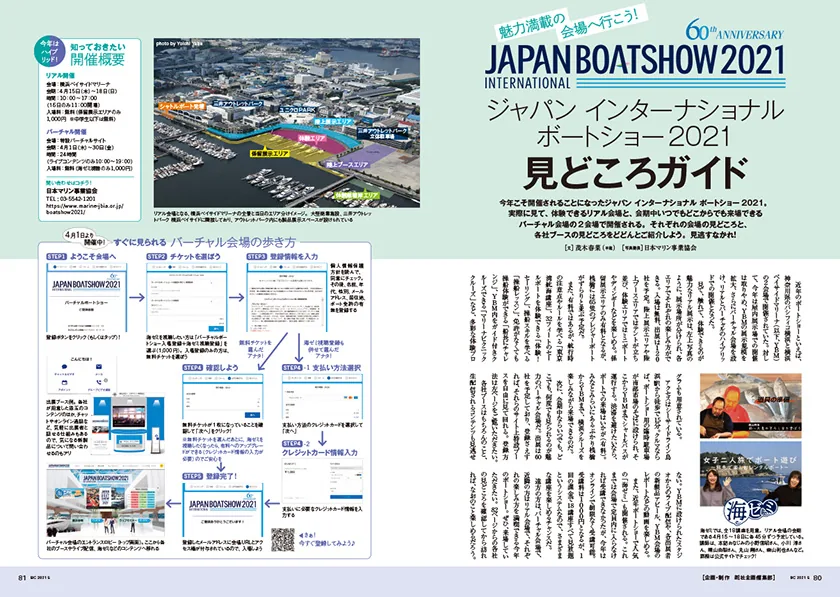Image resolution: width=840 pixels, height=597 pixels.
Task: Click the ボートショー2021 subtitle line
Action: [x=634, y=137]
